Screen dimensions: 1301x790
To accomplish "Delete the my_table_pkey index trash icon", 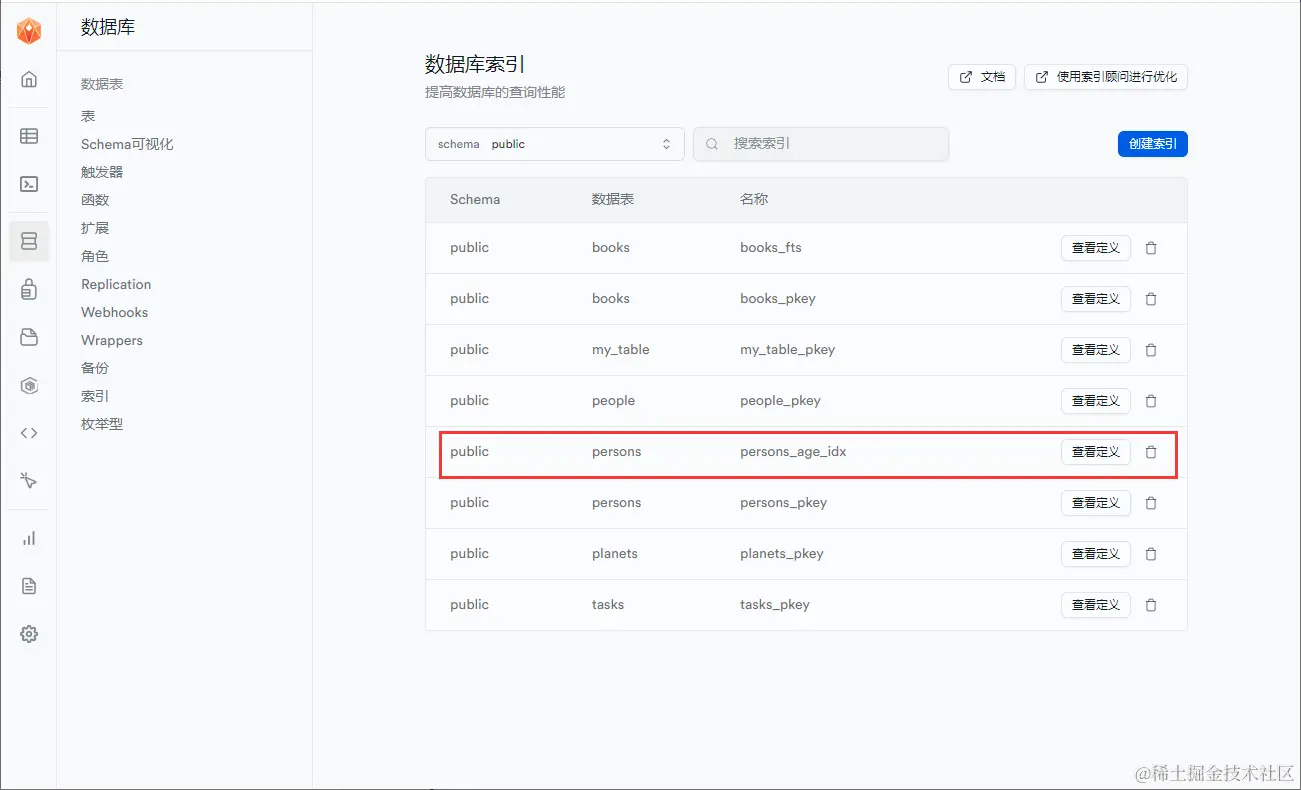I will [x=1151, y=350].
